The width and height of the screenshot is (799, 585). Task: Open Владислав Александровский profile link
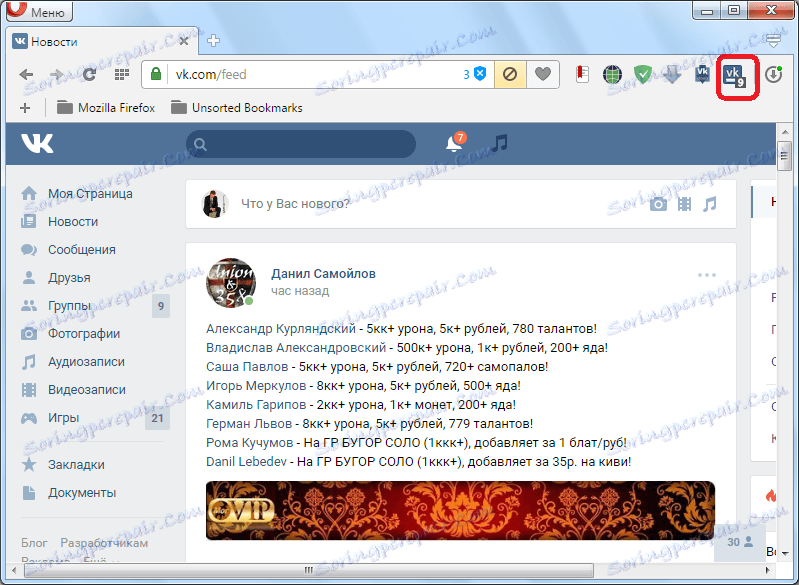coord(296,348)
